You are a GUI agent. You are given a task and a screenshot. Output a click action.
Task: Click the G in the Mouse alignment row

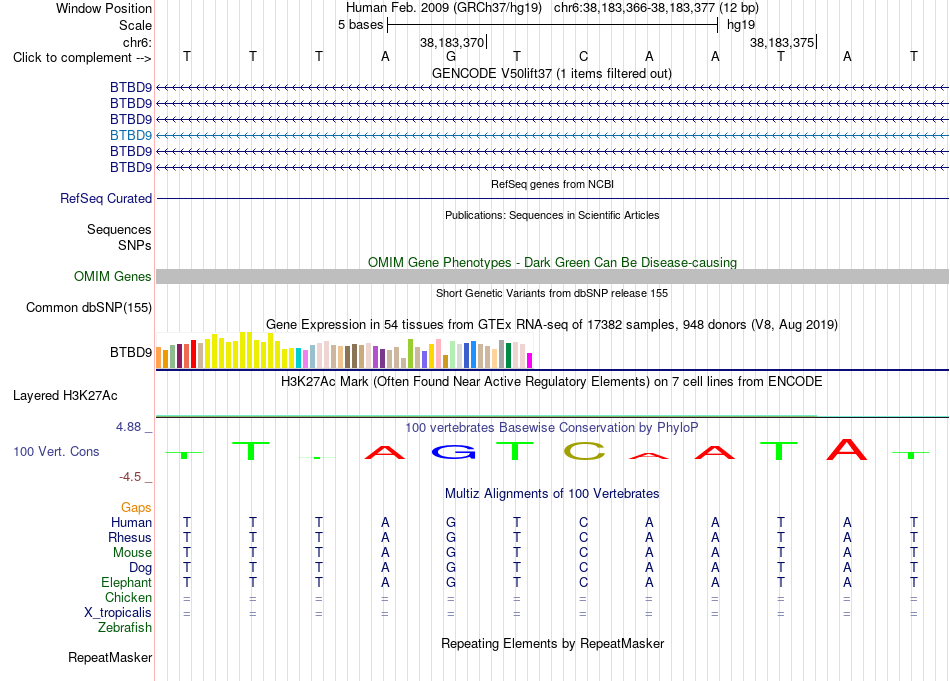[451, 553]
